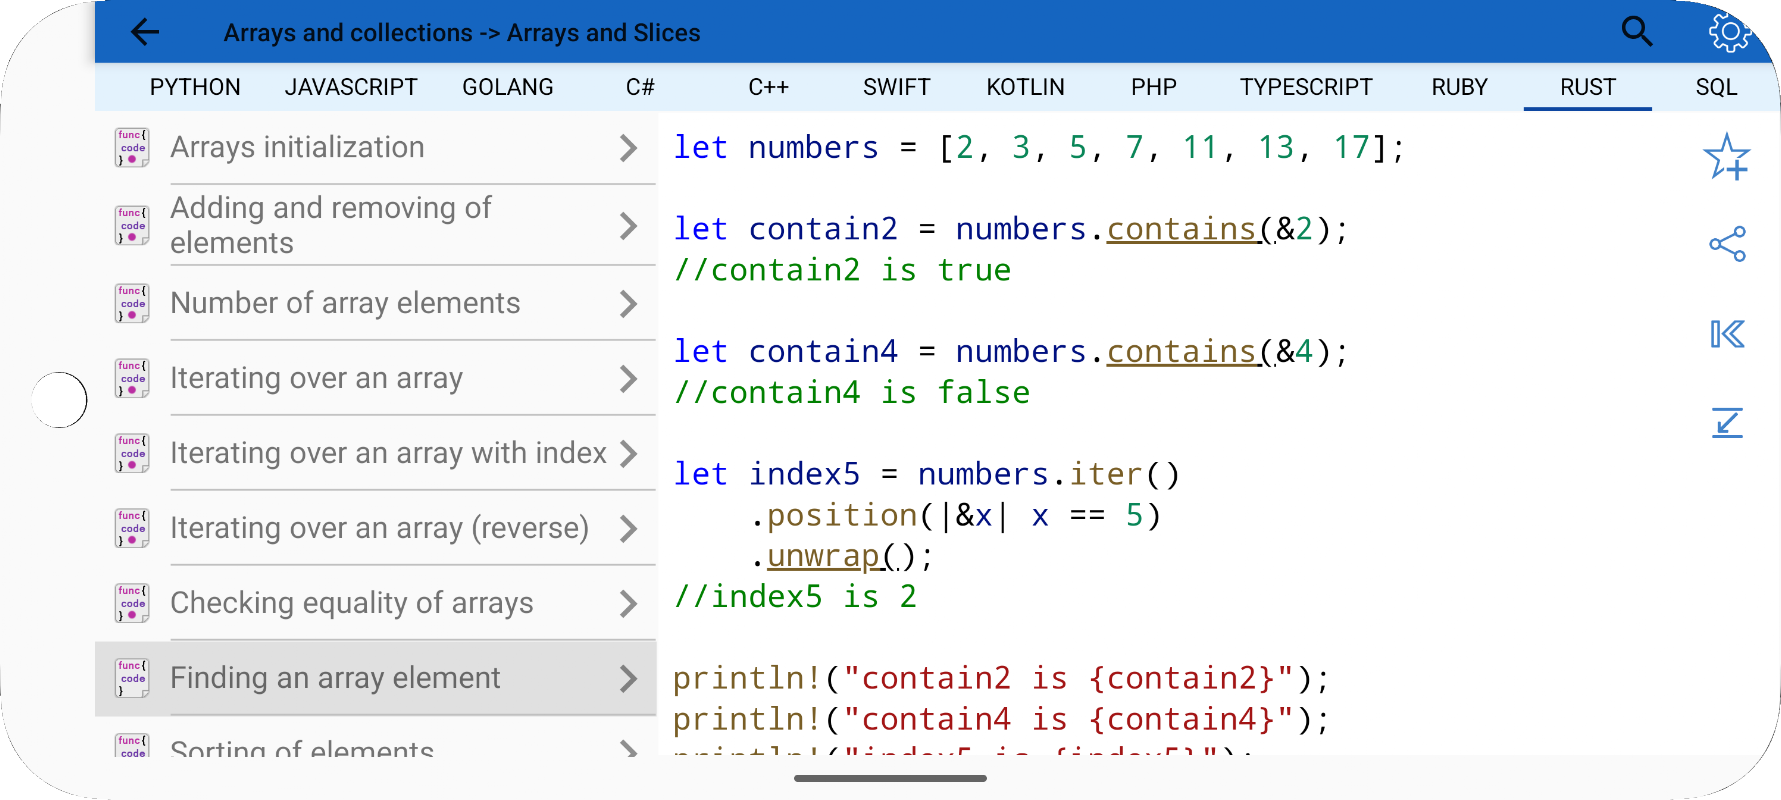Click the contains link in contain2 line
Screen dimensions: 1781x800
tap(1181, 229)
